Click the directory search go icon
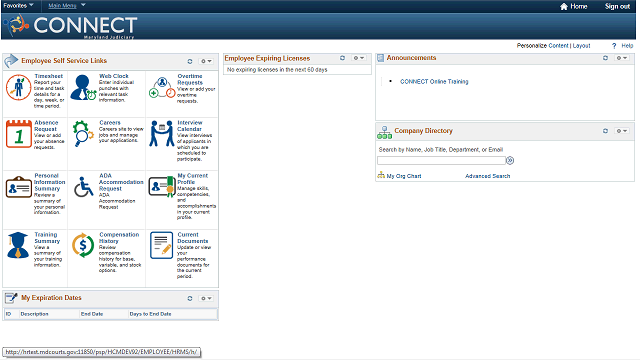The image size is (640, 360). [x=510, y=160]
